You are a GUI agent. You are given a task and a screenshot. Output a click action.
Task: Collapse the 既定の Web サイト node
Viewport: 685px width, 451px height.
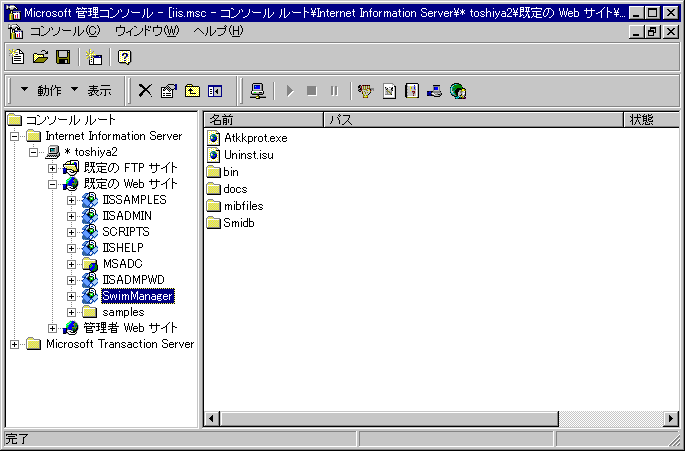click(x=52, y=184)
